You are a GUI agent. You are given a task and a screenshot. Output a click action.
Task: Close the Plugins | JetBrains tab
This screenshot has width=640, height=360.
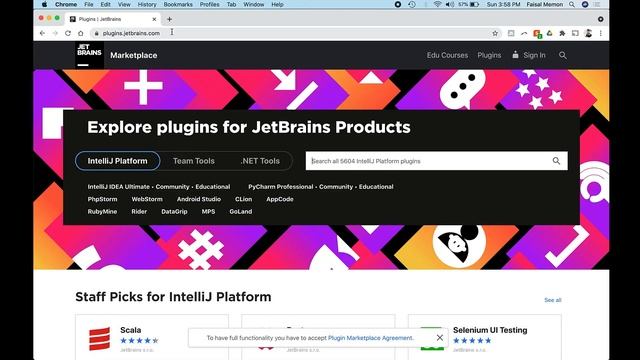[154, 19]
